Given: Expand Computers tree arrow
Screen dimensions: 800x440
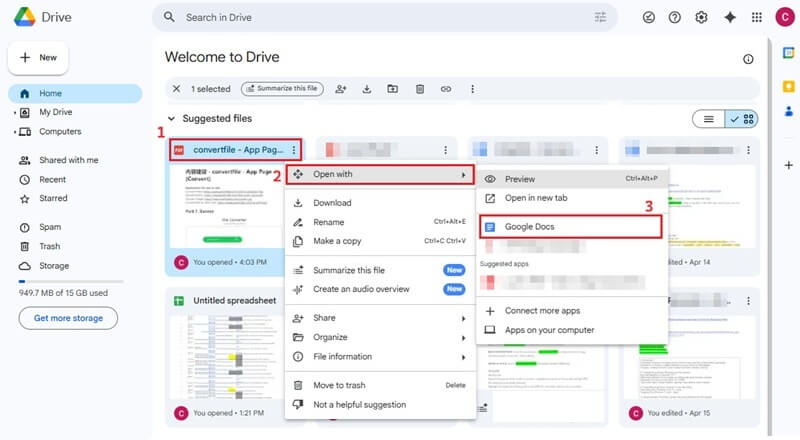Looking at the screenshot, I should click(x=15, y=132).
